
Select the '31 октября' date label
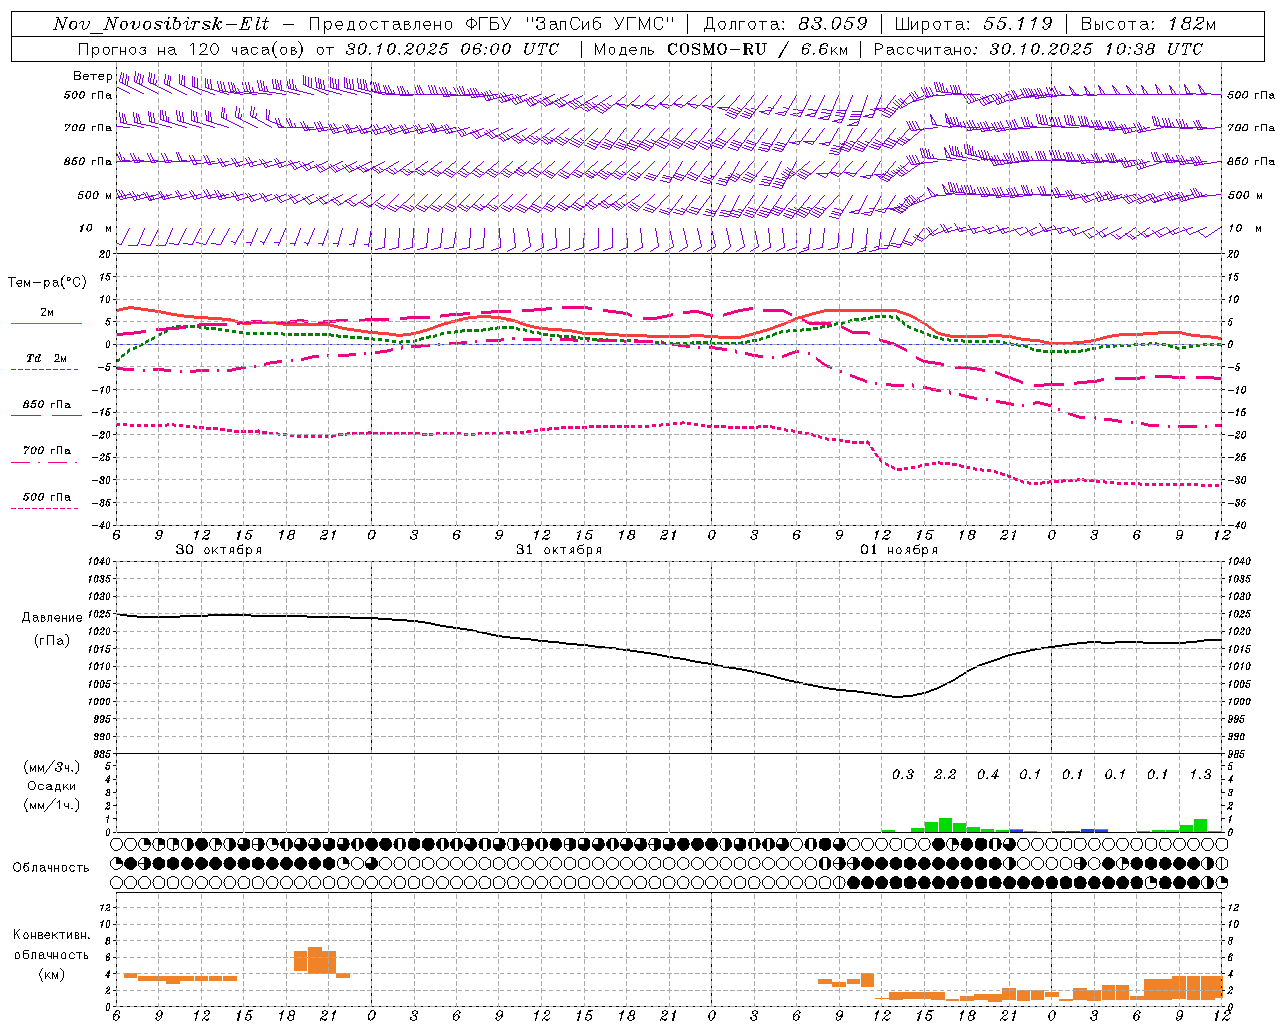pos(559,550)
